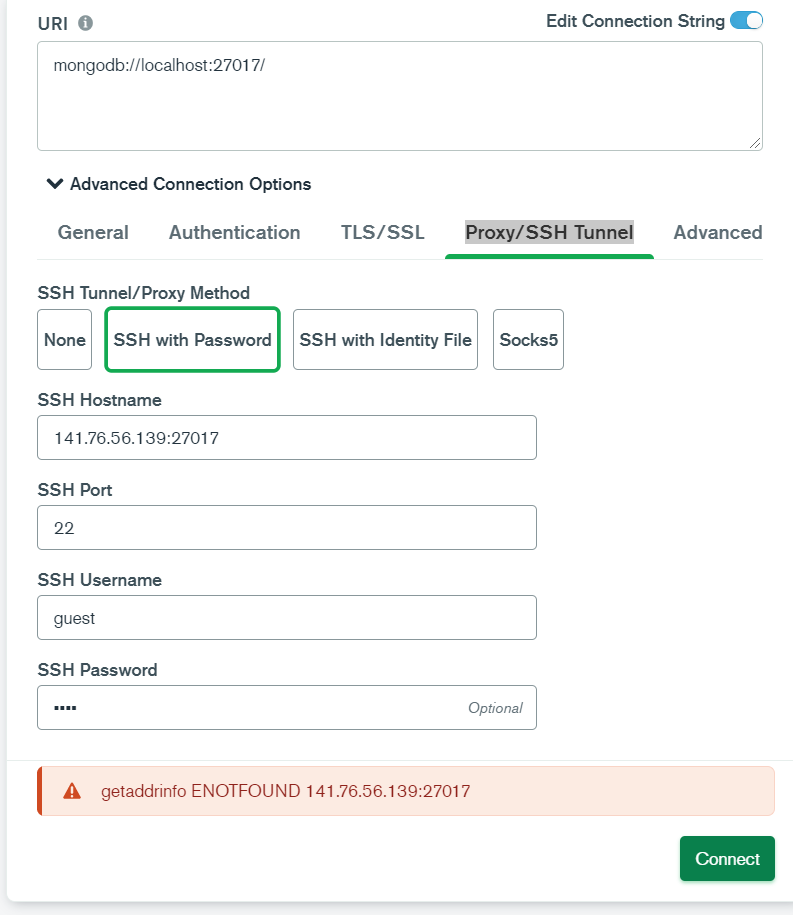Toggle the Edit Connection String switch
793x915 pixels.
coord(746,21)
